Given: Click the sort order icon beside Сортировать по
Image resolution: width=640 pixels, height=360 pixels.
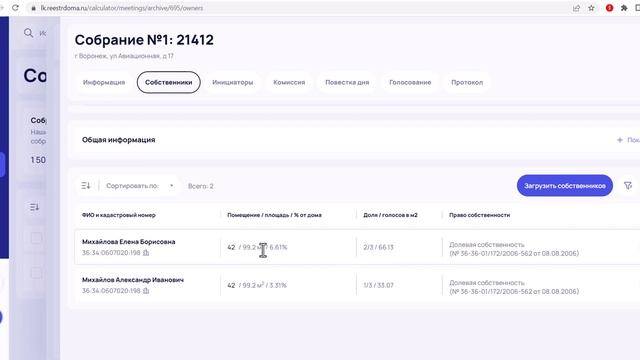Looking at the screenshot, I should (x=86, y=186).
